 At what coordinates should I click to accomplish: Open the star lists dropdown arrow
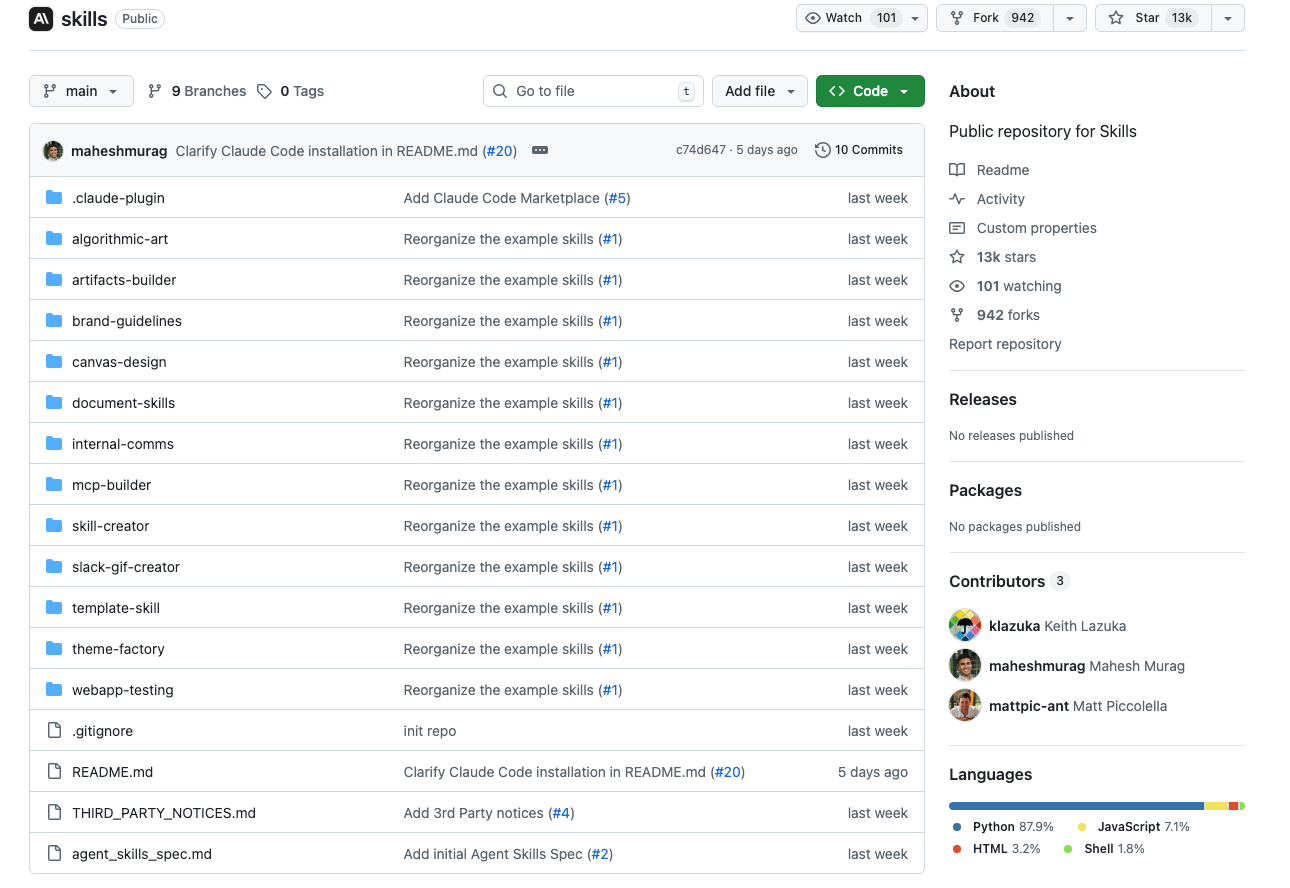[x=1228, y=18]
